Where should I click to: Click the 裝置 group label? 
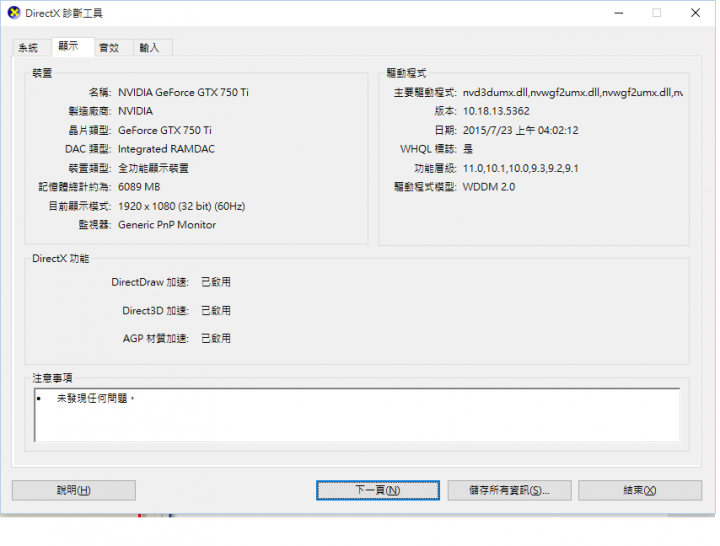(x=42, y=73)
